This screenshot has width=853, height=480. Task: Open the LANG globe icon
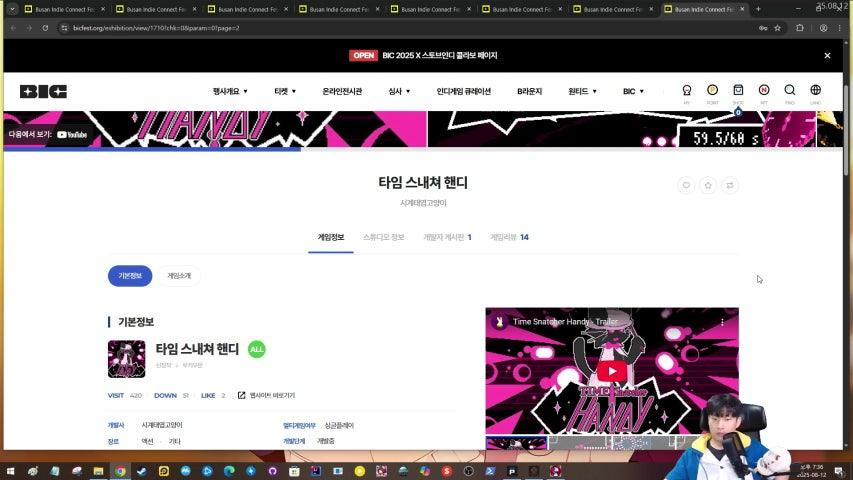[x=815, y=91]
